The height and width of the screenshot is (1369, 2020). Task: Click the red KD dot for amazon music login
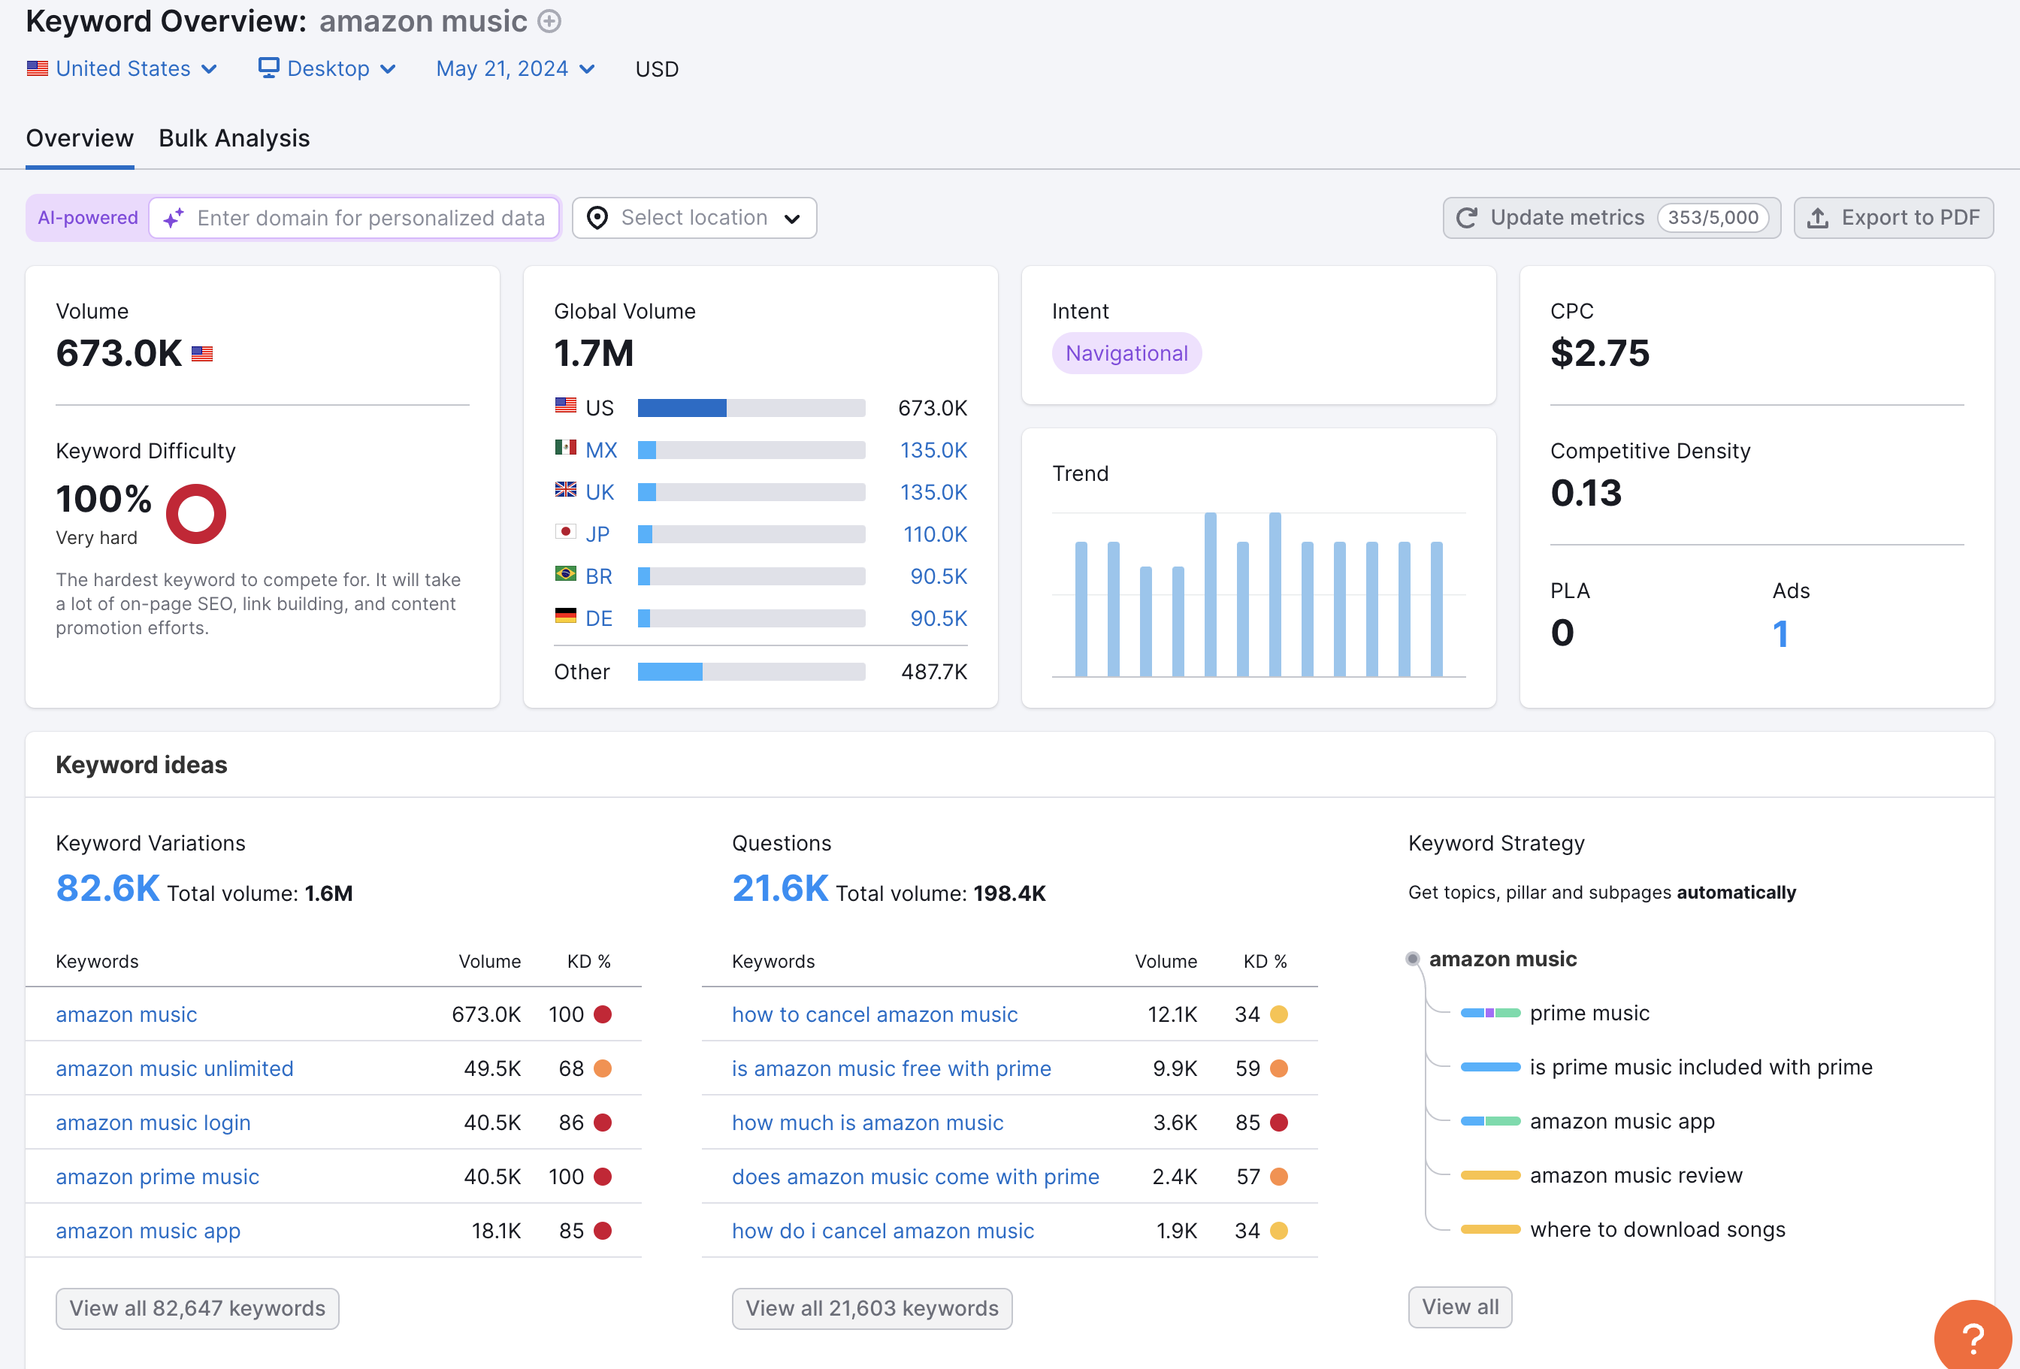click(x=602, y=1122)
